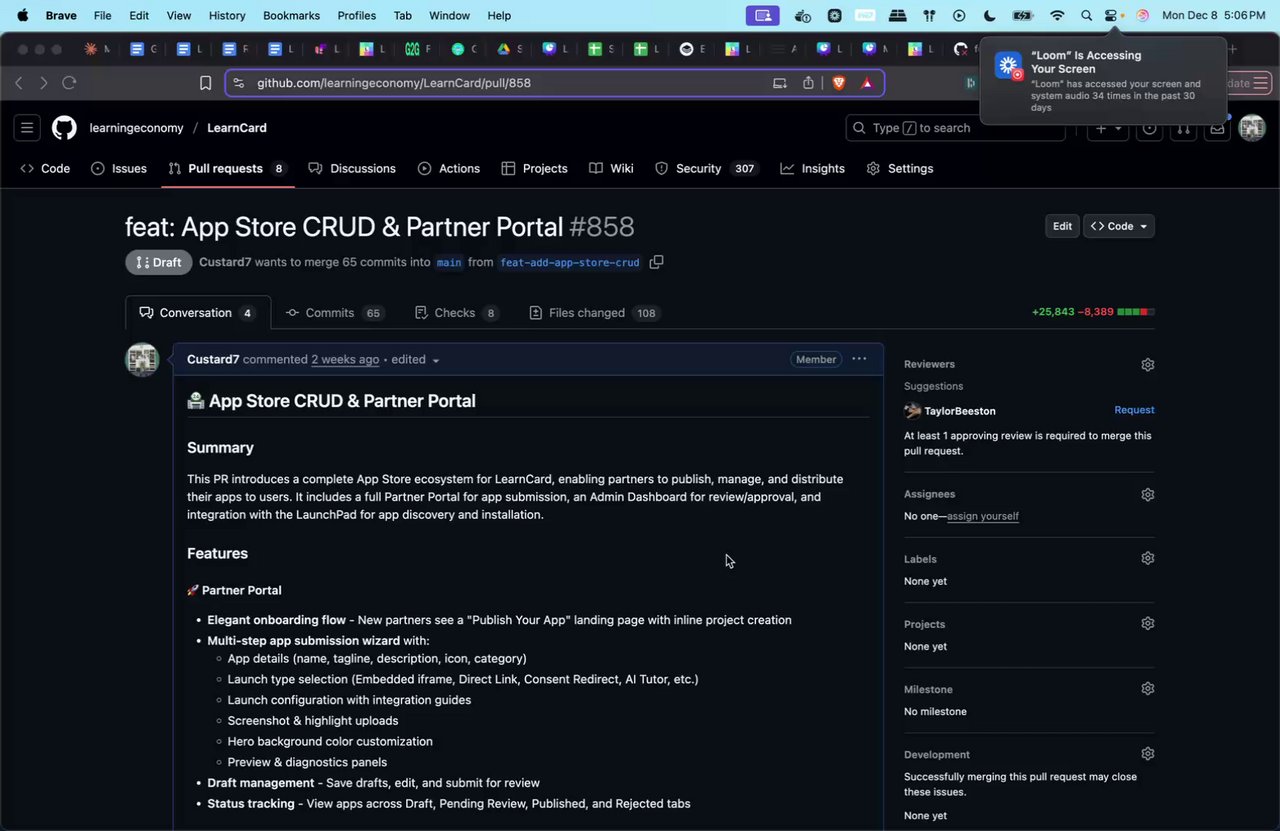The image size is (1280, 831).
Task: Click the Brave Rewards triangle icon
Action: tap(867, 83)
